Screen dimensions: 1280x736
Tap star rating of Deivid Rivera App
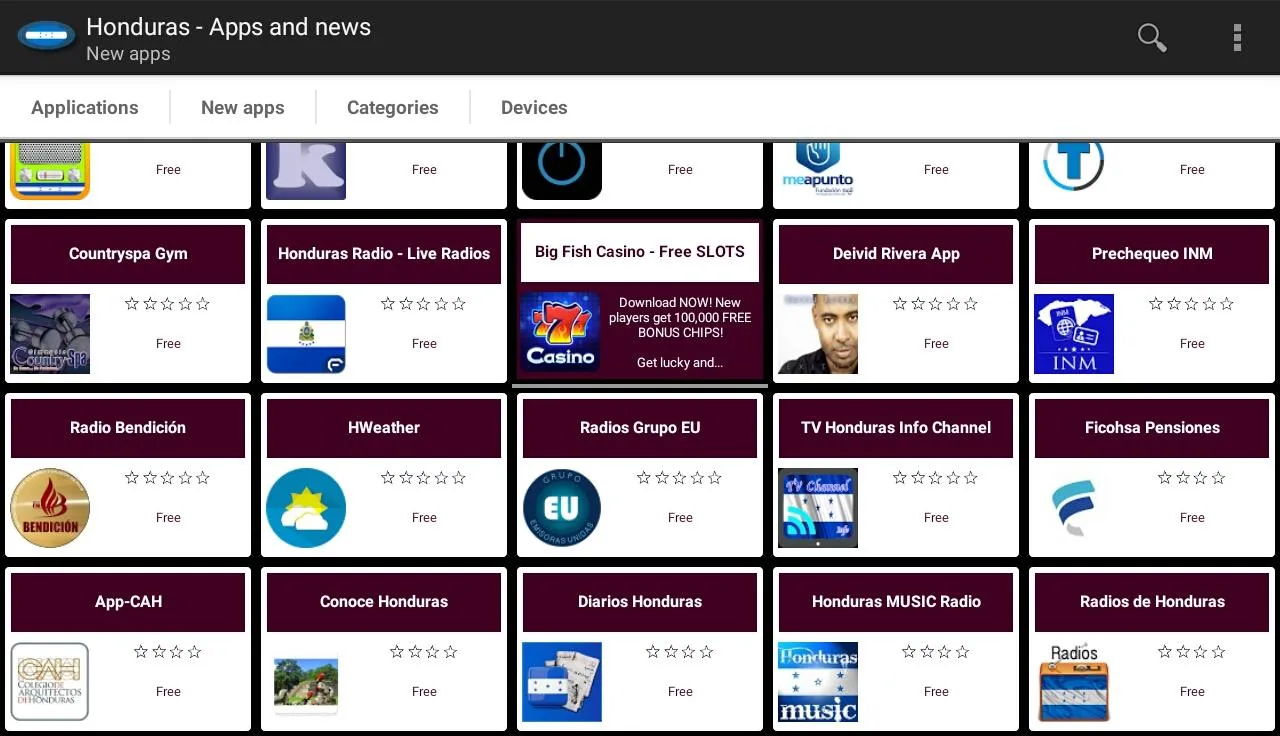pos(936,304)
